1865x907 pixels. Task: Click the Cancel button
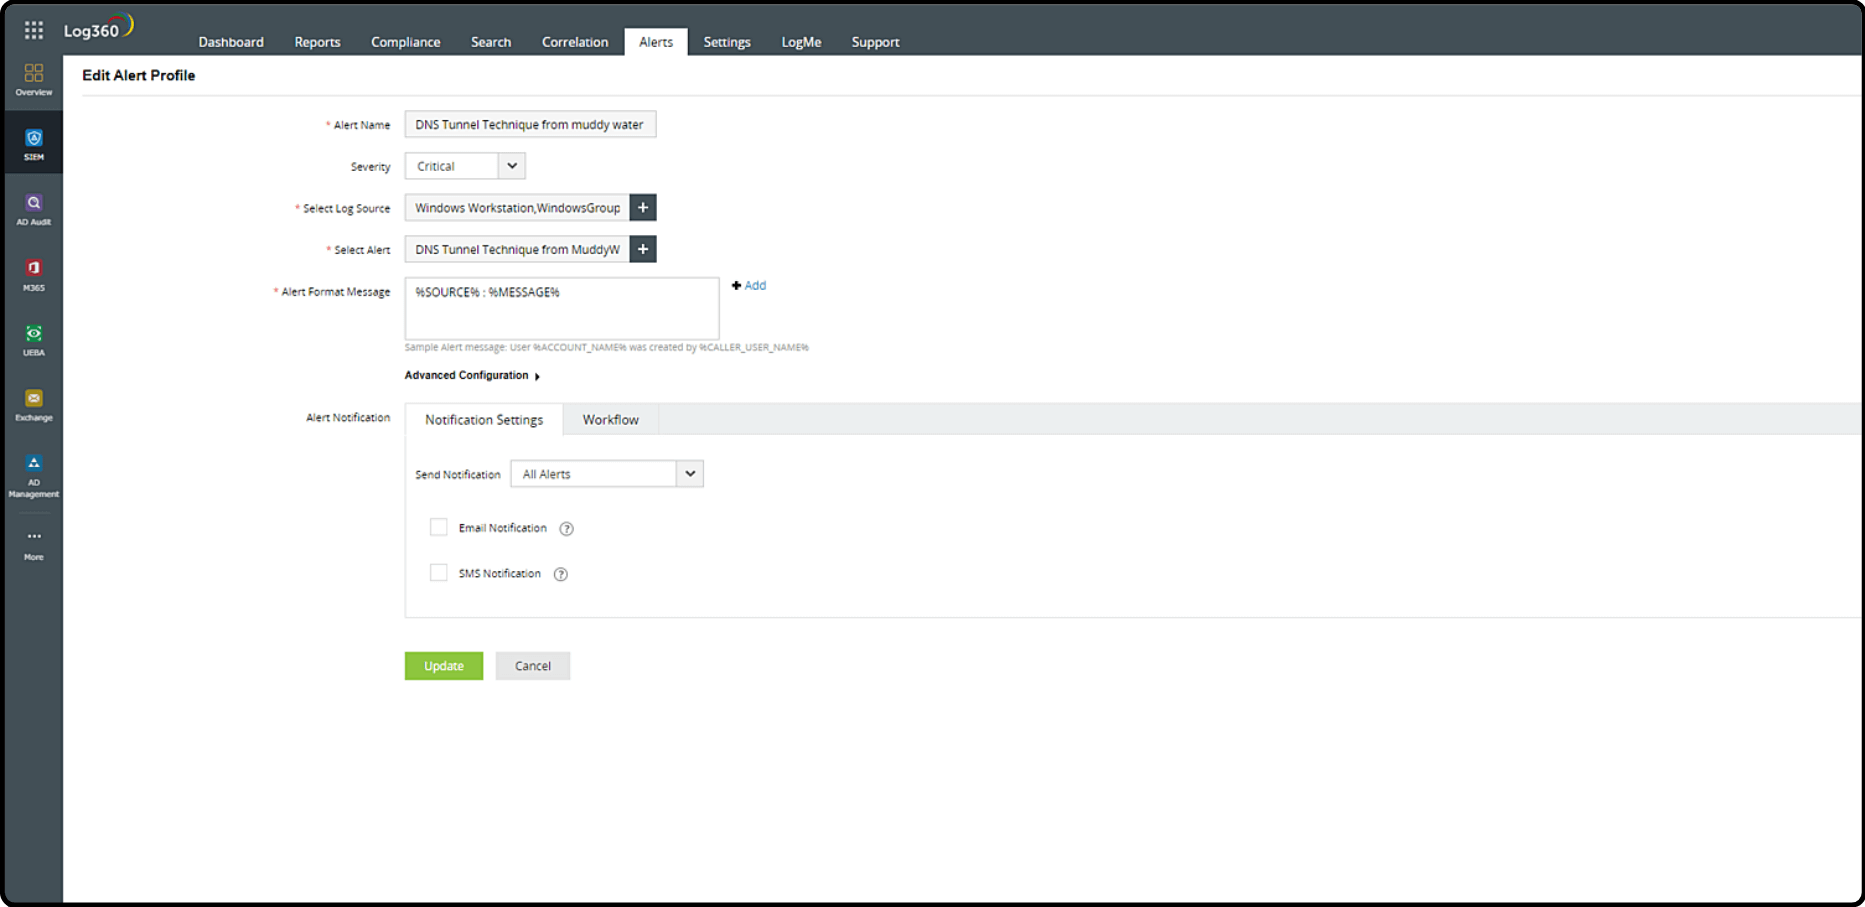point(533,666)
